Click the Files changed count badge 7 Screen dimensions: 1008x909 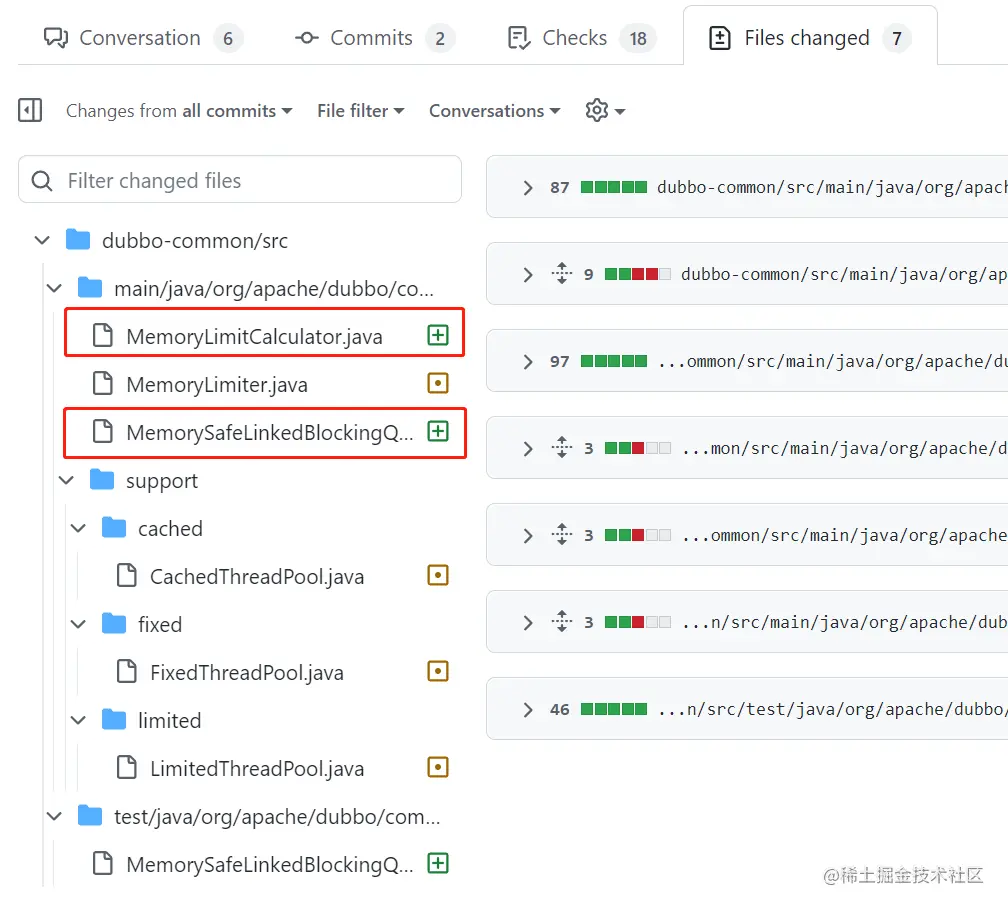point(897,39)
